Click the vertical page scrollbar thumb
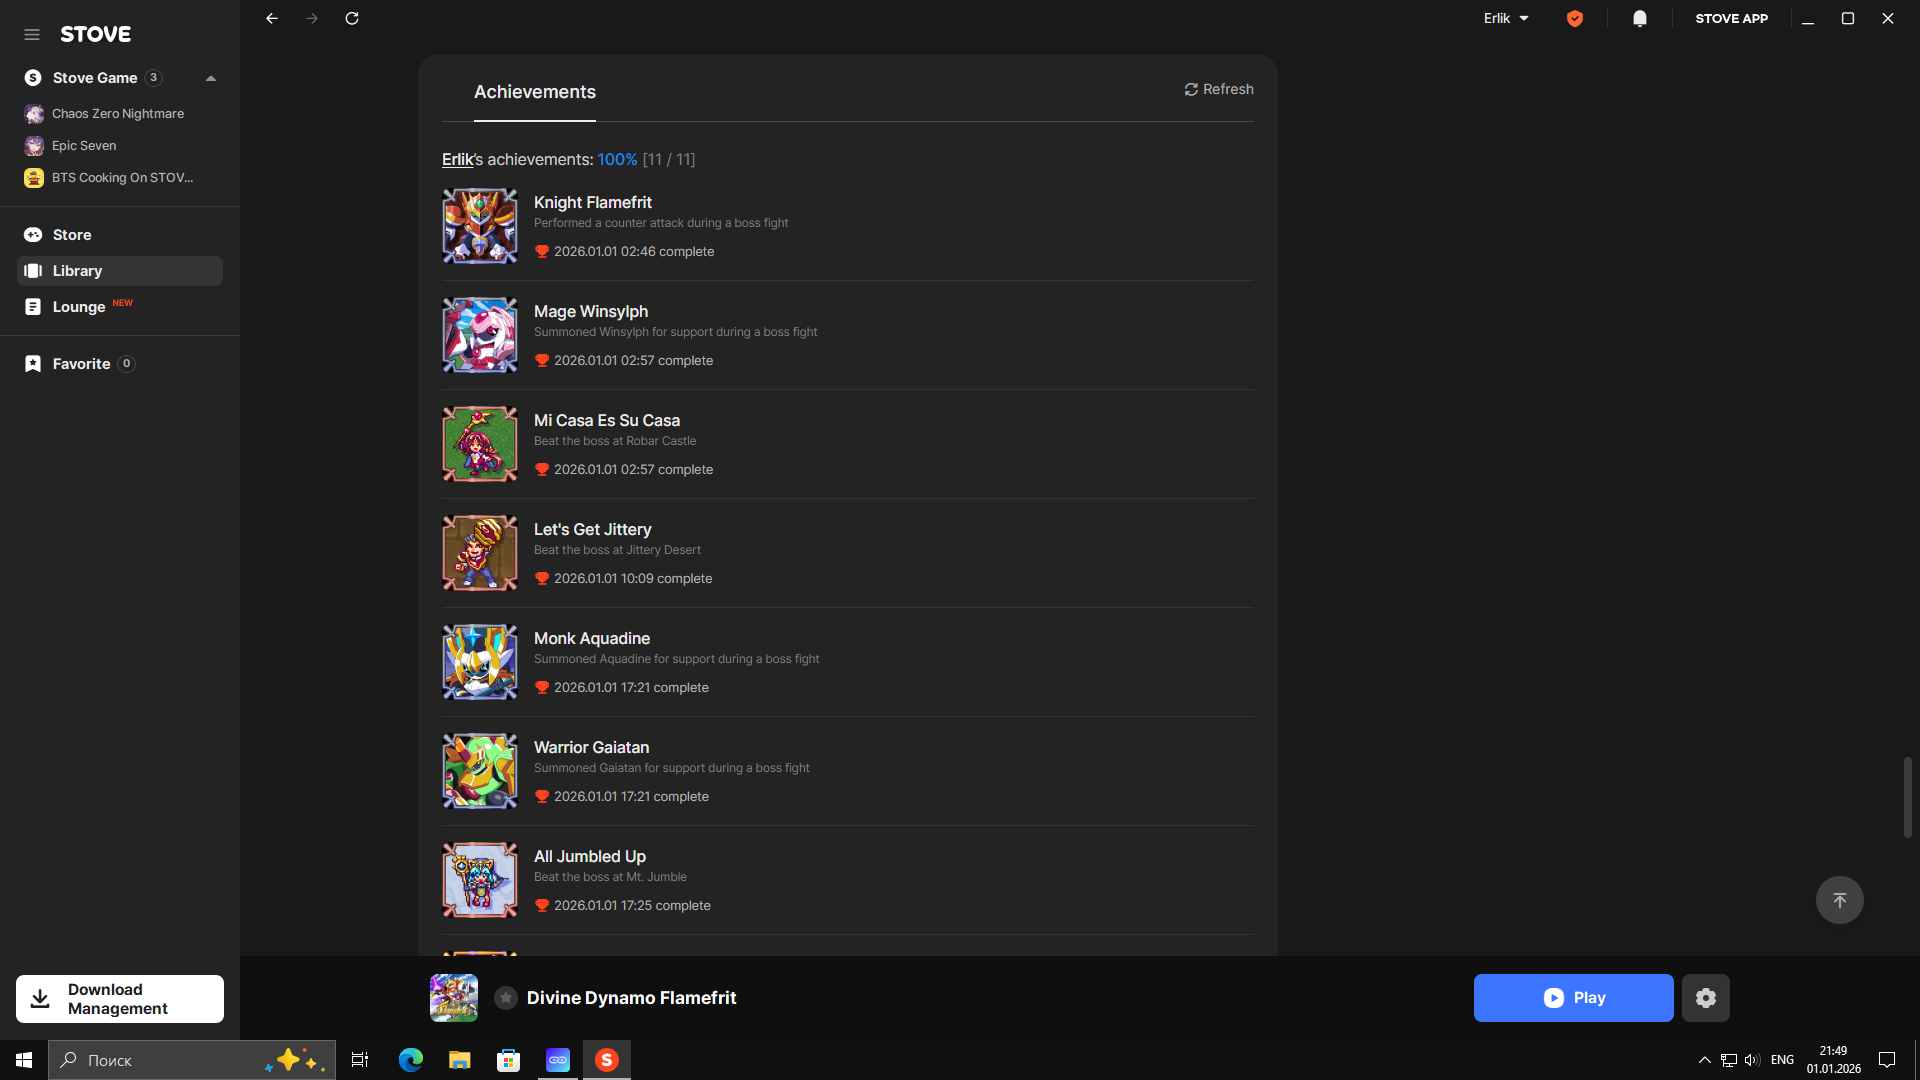Viewport: 1920px width, 1080px height. click(x=1907, y=797)
